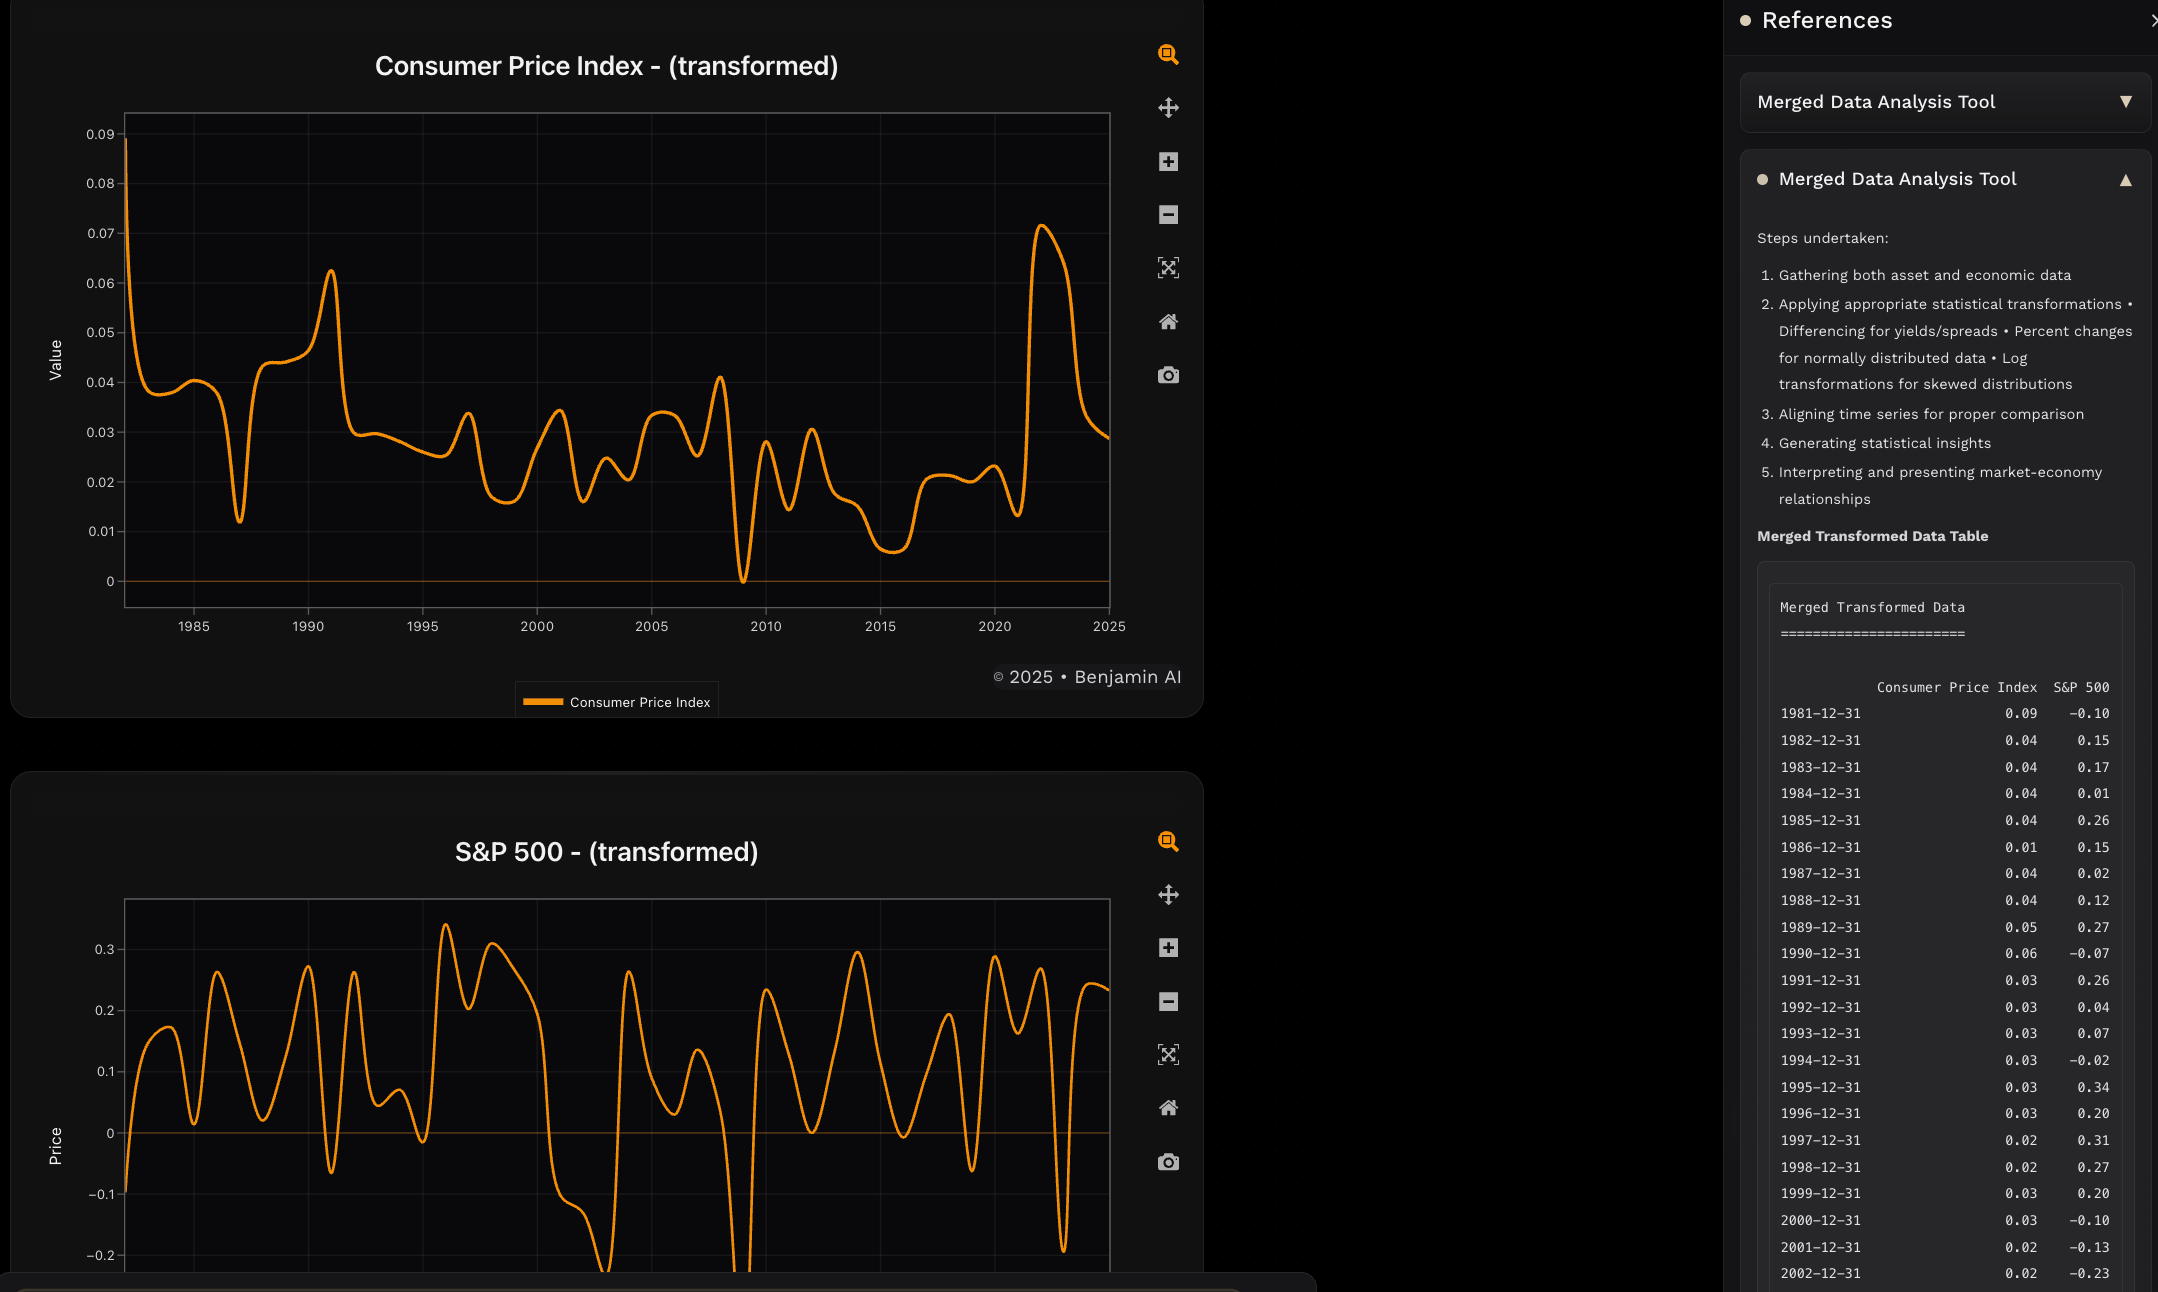Reset axes home icon on S&P 500 chart
Image resolution: width=2158 pixels, height=1292 pixels.
[1168, 1108]
